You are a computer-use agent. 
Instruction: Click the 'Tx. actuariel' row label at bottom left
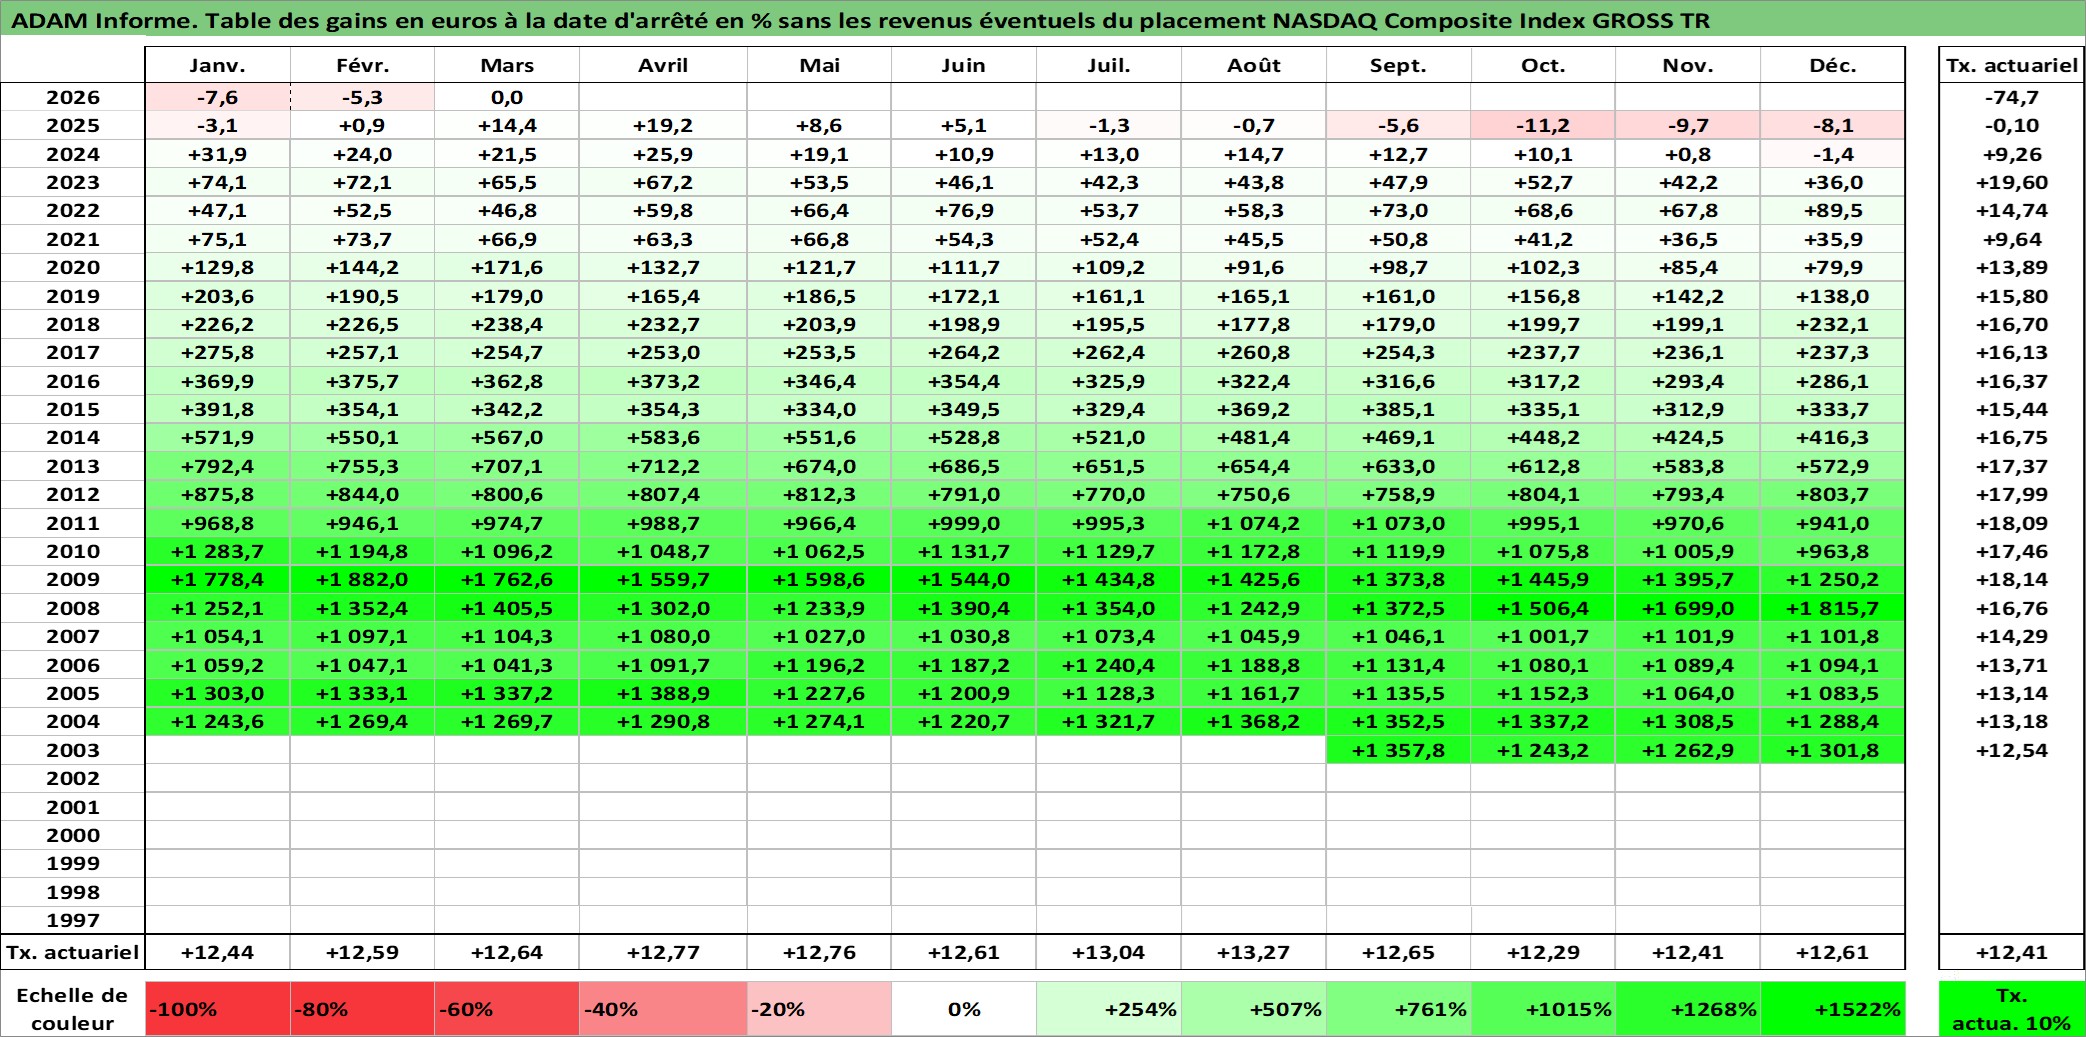coord(73,952)
